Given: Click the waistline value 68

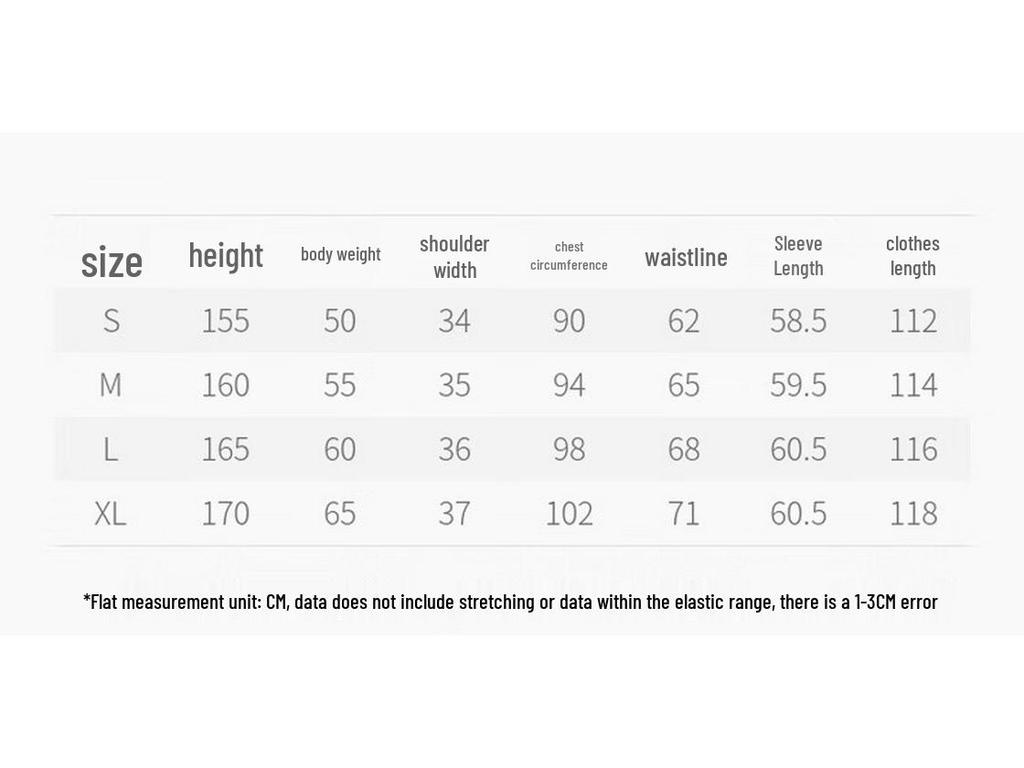Looking at the screenshot, I should [684, 449].
